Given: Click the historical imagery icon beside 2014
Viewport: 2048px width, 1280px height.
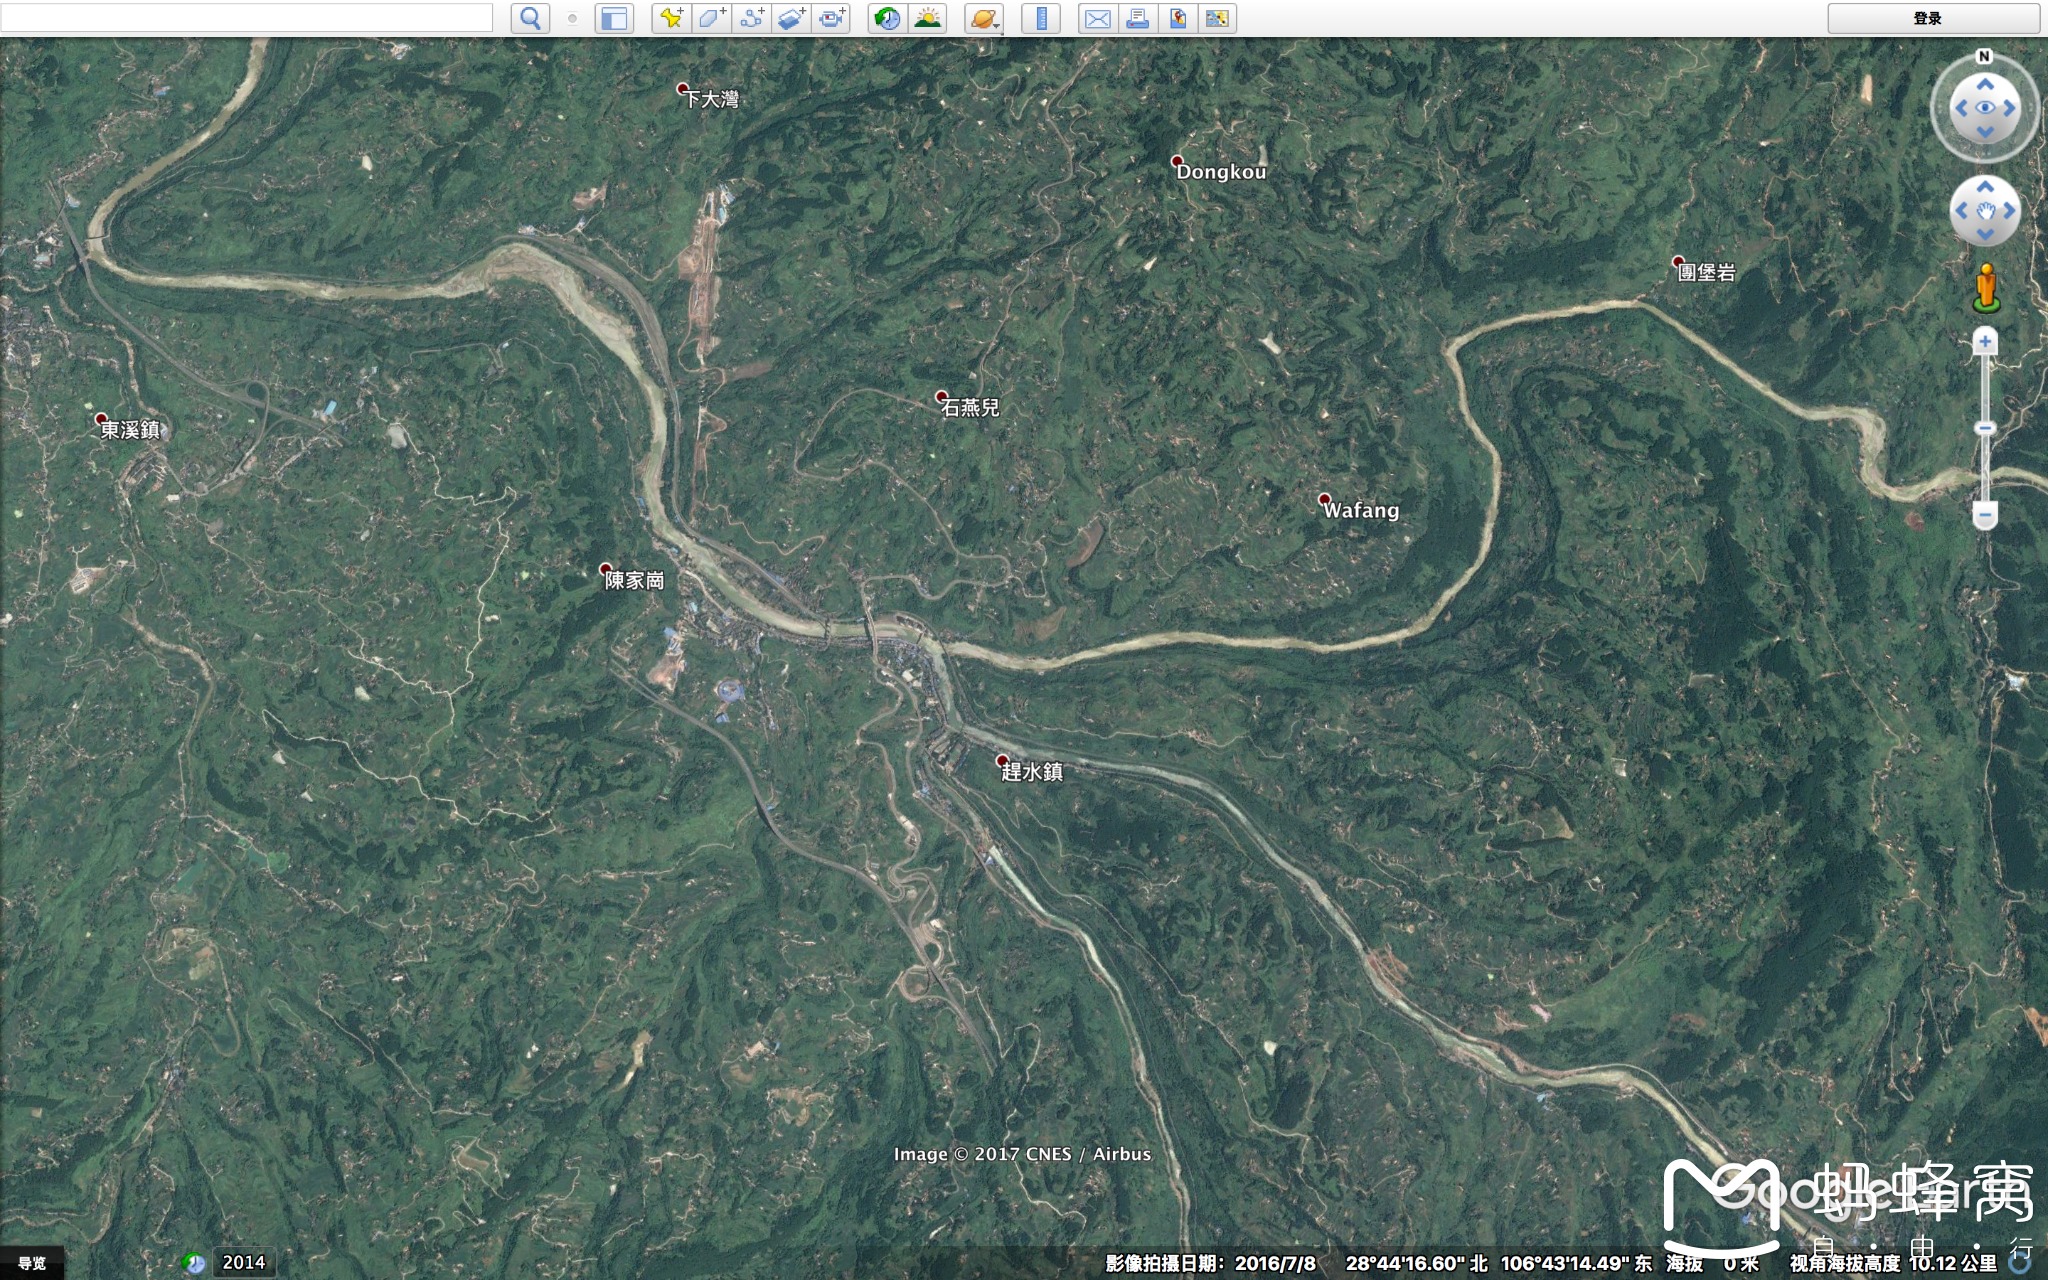Looking at the screenshot, I should tap(194, 1263).
